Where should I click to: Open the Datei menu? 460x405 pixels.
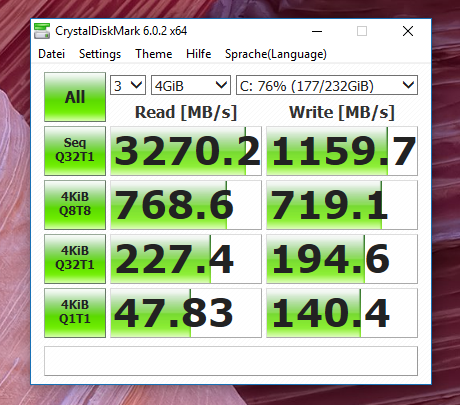click(x=51, y=54)
